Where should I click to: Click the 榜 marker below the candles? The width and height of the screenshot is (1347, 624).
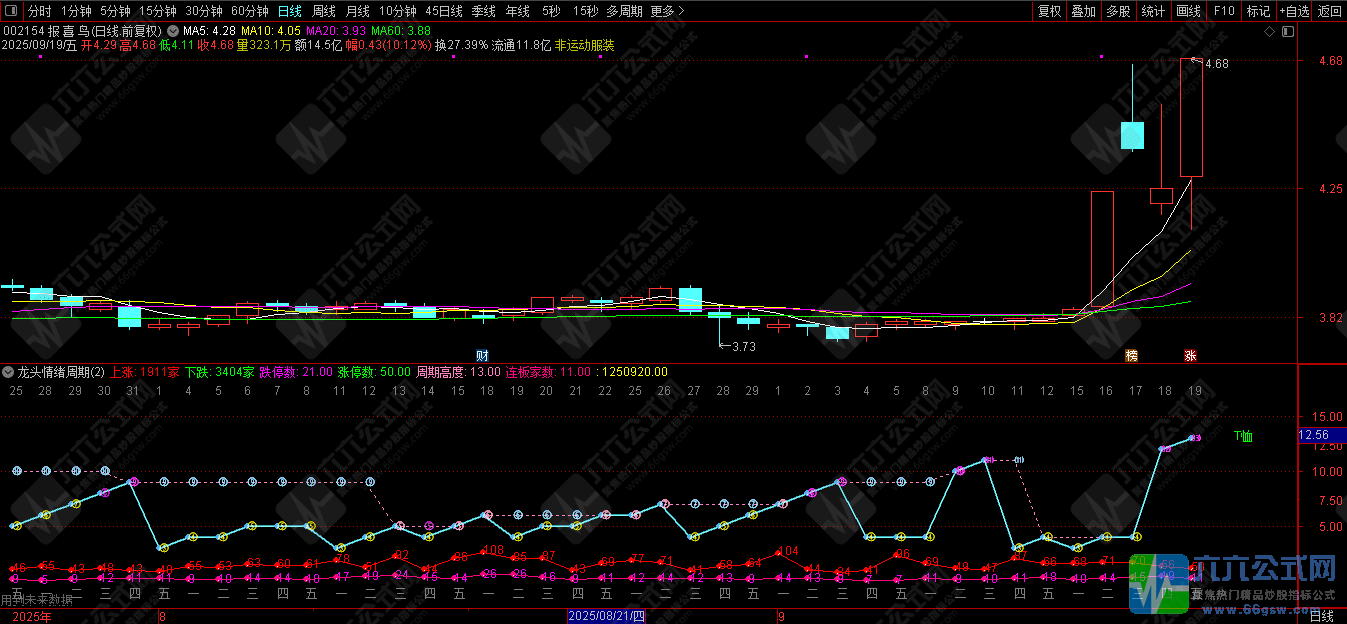pos(1131,355)
